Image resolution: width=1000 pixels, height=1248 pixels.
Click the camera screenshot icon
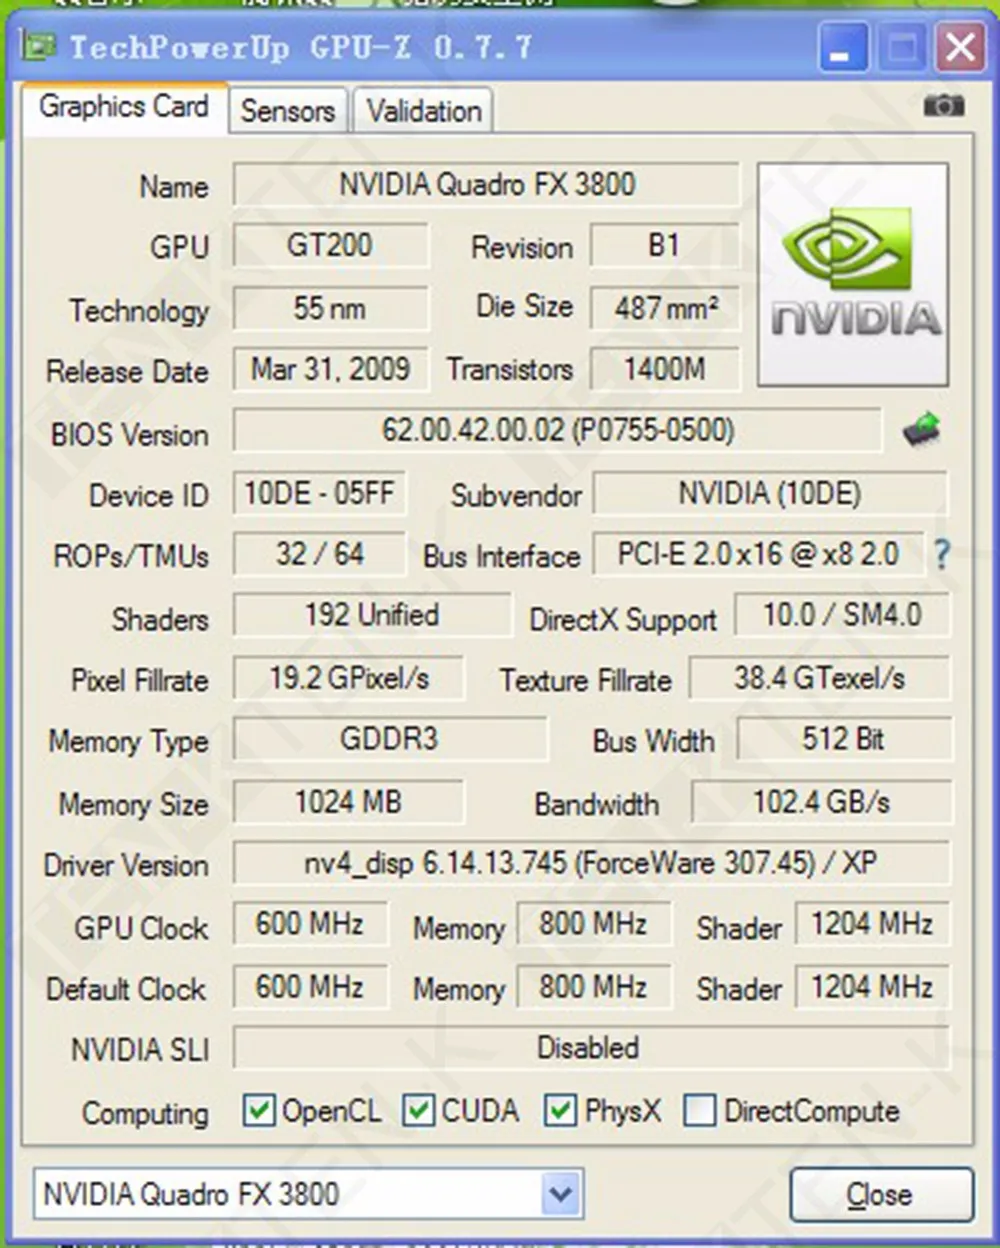point(943,105)
